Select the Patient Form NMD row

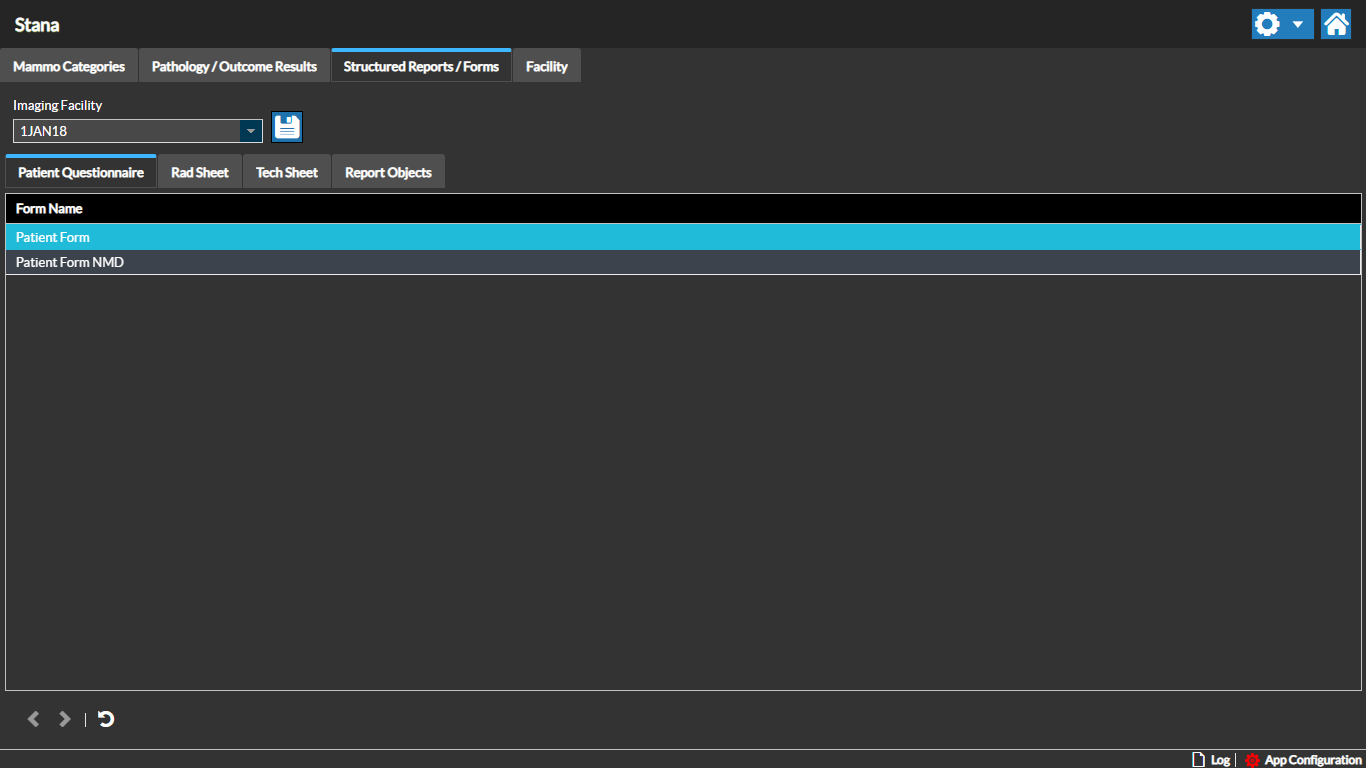70,262
